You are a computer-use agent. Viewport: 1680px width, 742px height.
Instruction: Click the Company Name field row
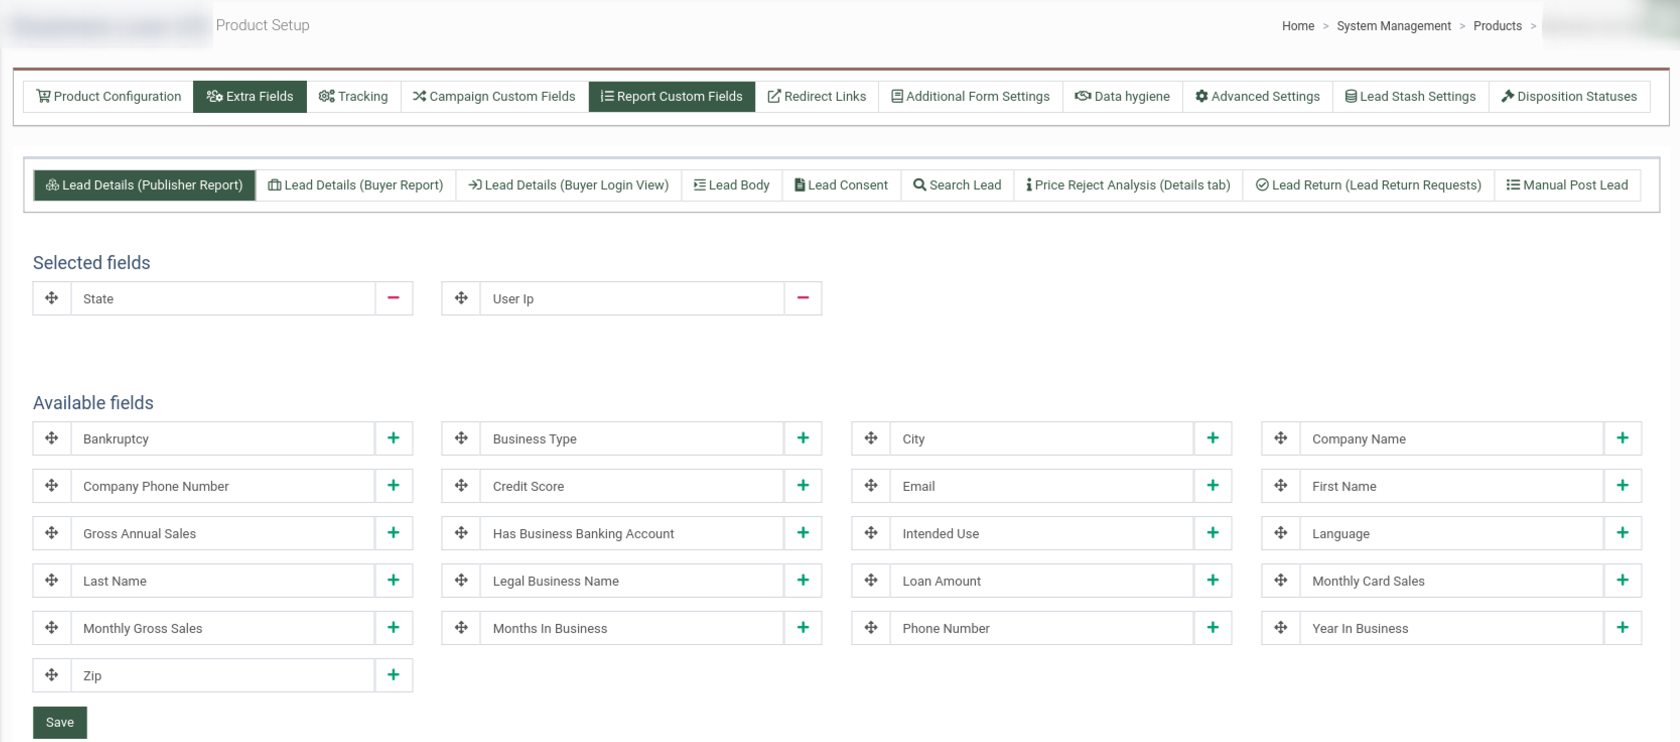point(1450,439)
